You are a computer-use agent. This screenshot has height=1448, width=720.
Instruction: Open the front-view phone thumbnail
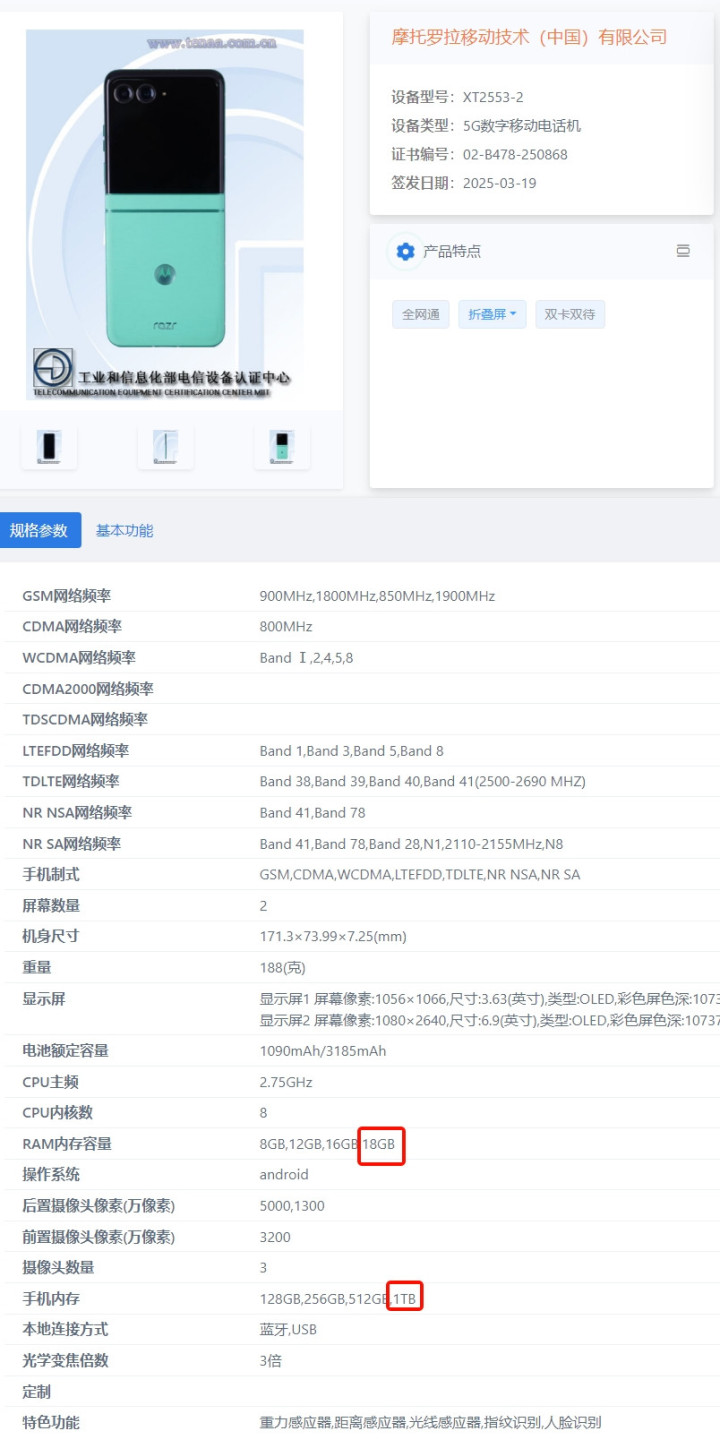[x=49, y=446]
